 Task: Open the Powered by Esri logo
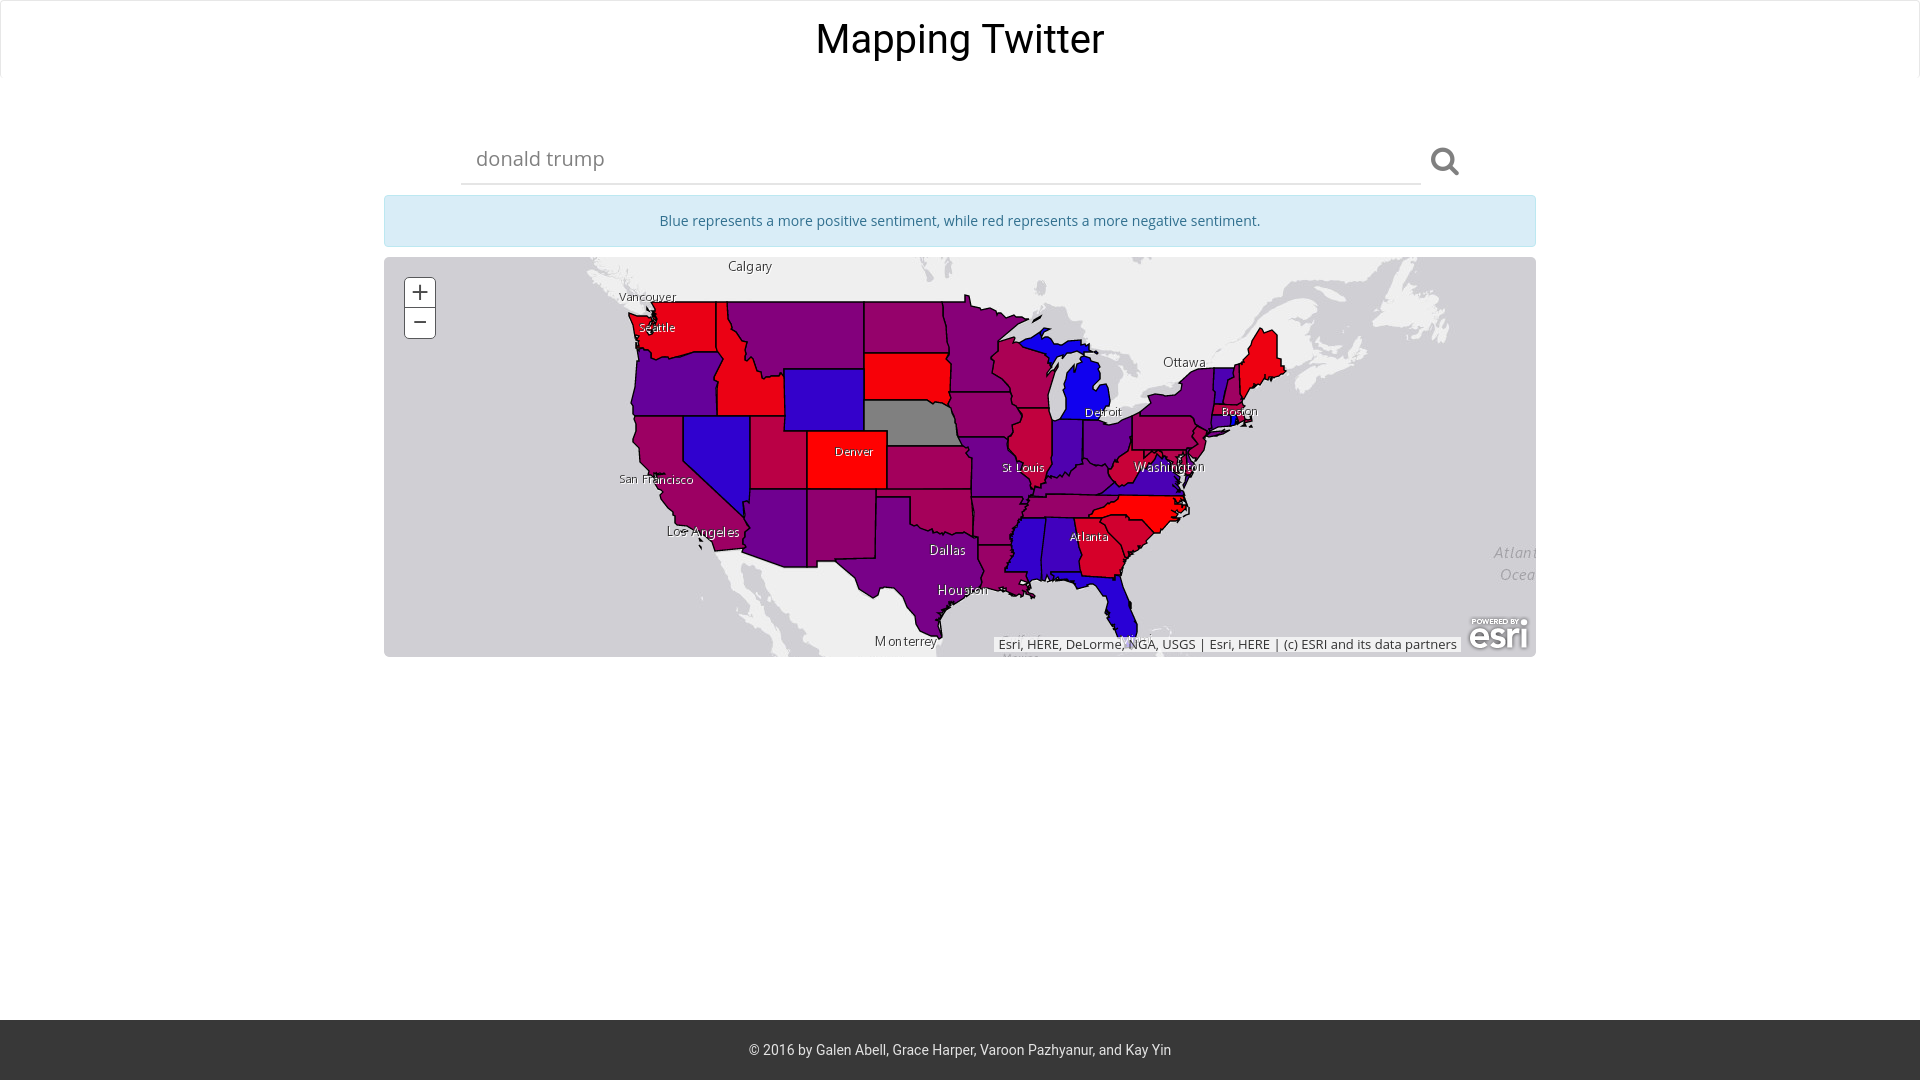tap(1498, 634)
